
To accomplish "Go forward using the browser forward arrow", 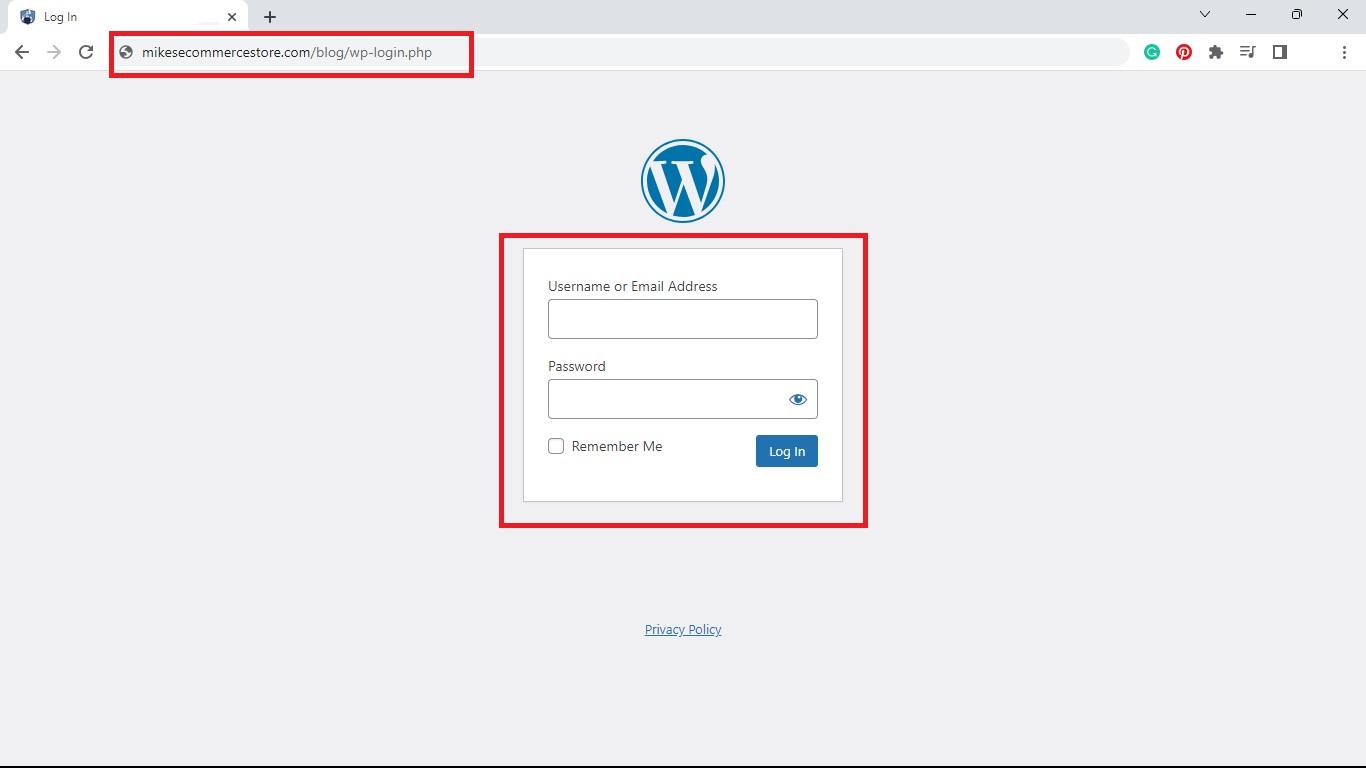I will tap(54, 52).
